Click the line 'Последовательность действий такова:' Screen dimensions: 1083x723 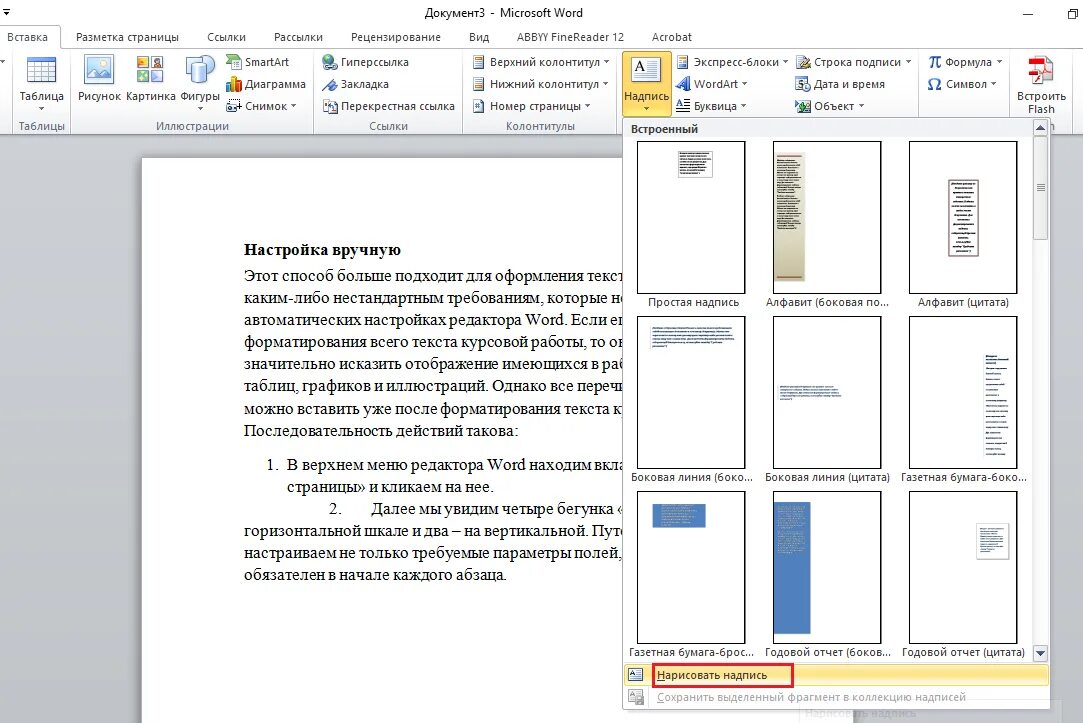pos(381,431)
